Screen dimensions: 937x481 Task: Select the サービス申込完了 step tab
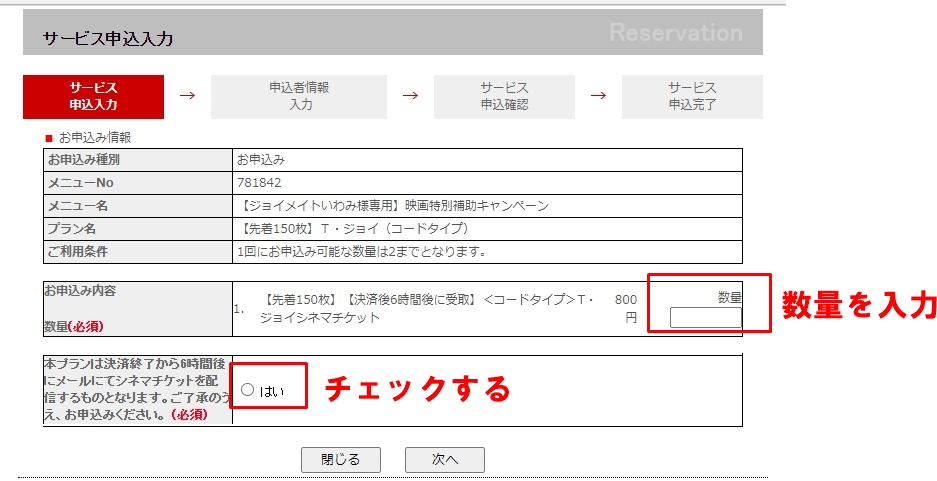[x=692, y=96]
